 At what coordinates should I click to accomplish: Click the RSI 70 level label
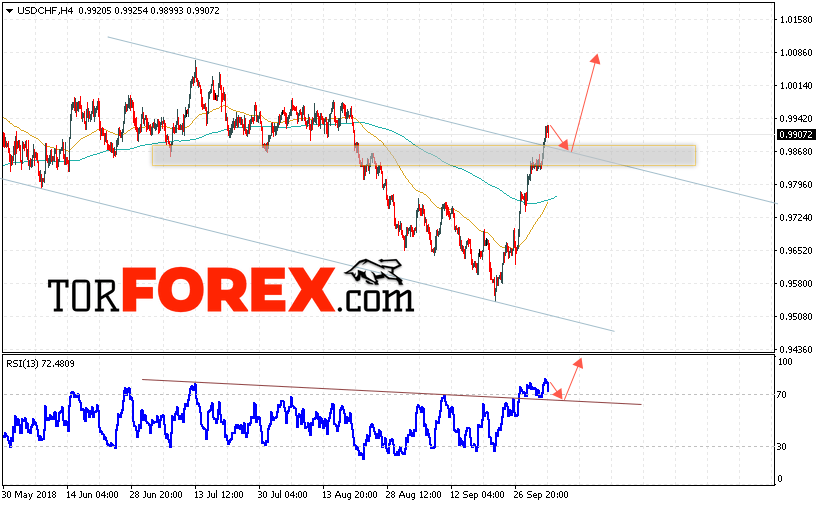(781, 394)
